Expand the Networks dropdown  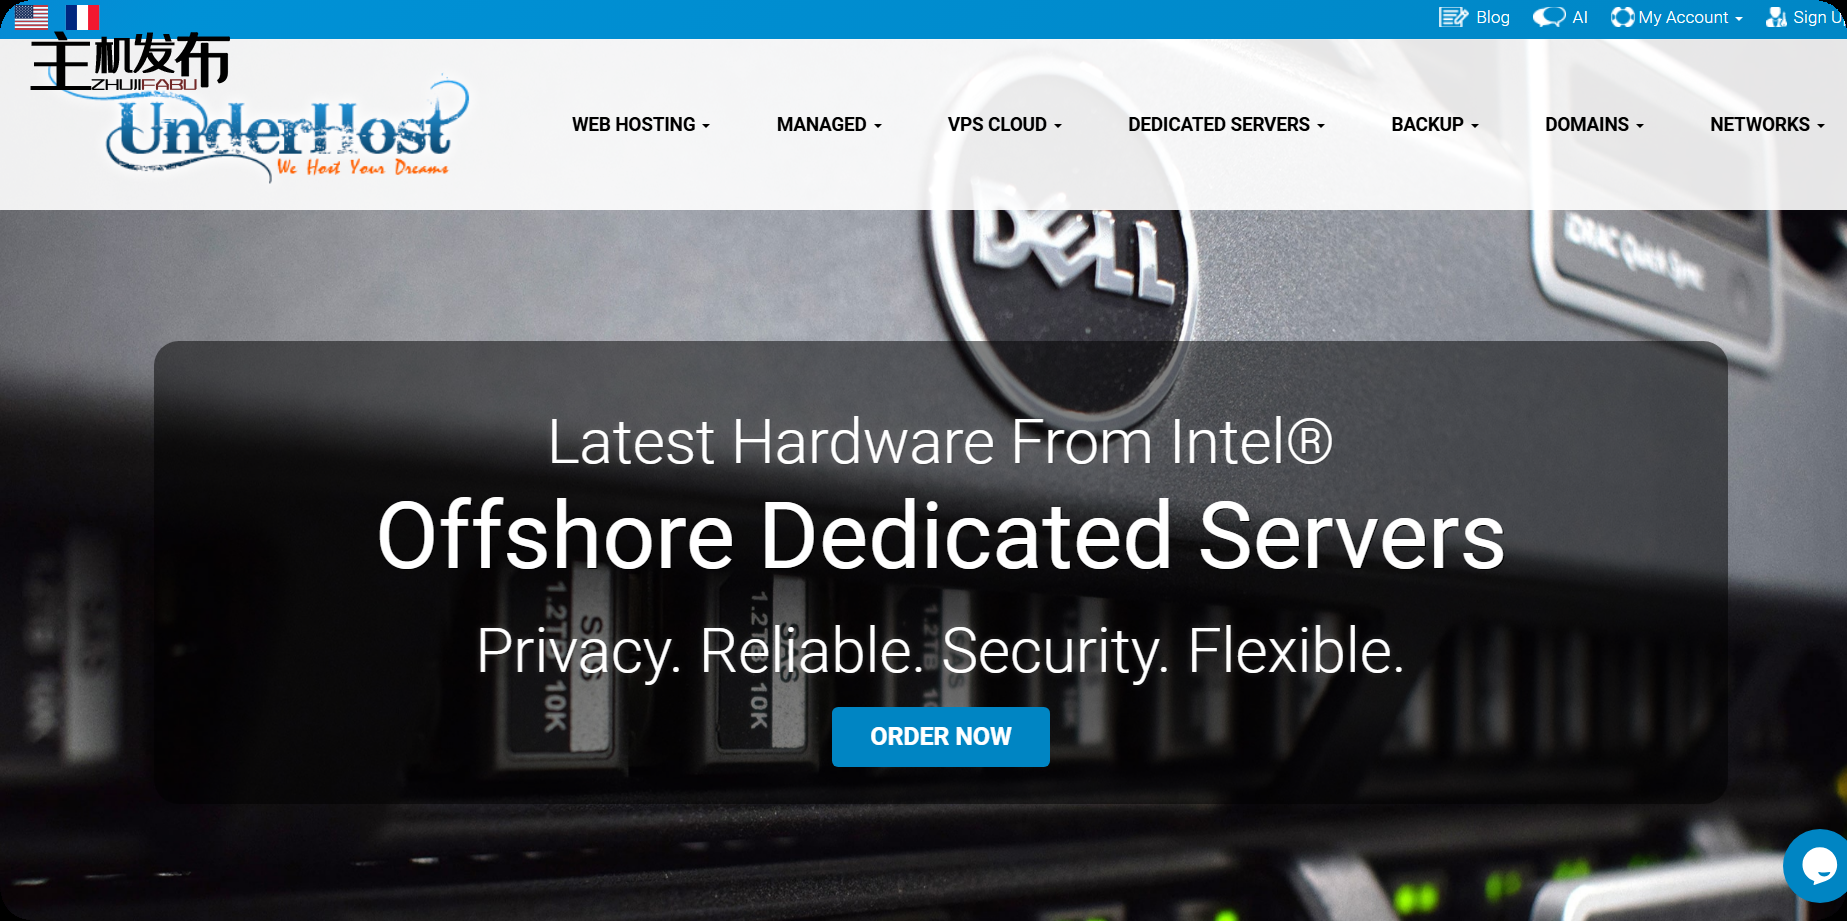(x=1767, y=124)
